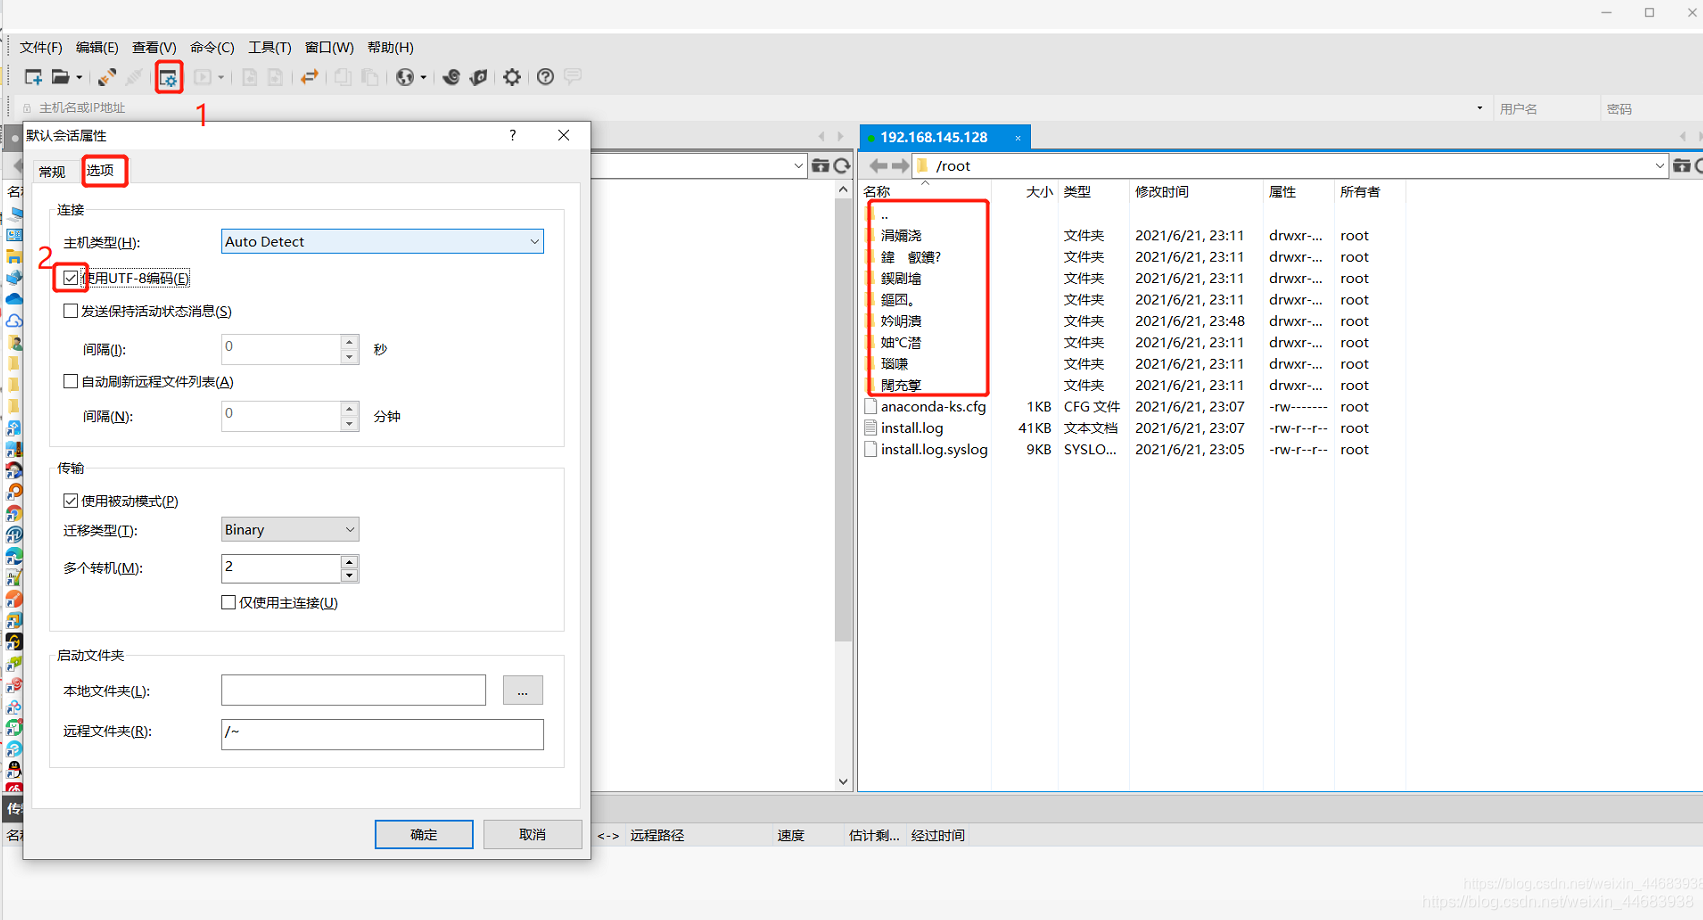Open the 编辑(E) menu
This screenshot has width=1703, height=920.
pyautogui.click(x=97, y=47)
